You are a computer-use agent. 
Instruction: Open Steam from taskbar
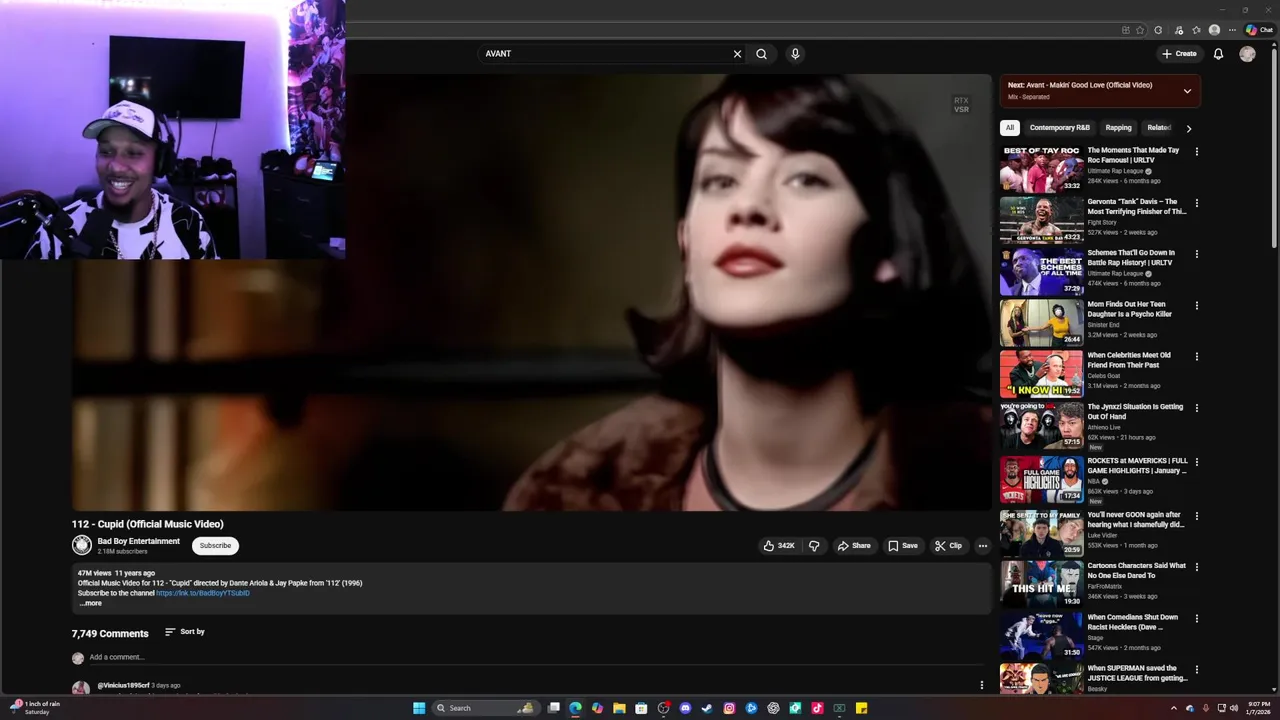[707, 708]
